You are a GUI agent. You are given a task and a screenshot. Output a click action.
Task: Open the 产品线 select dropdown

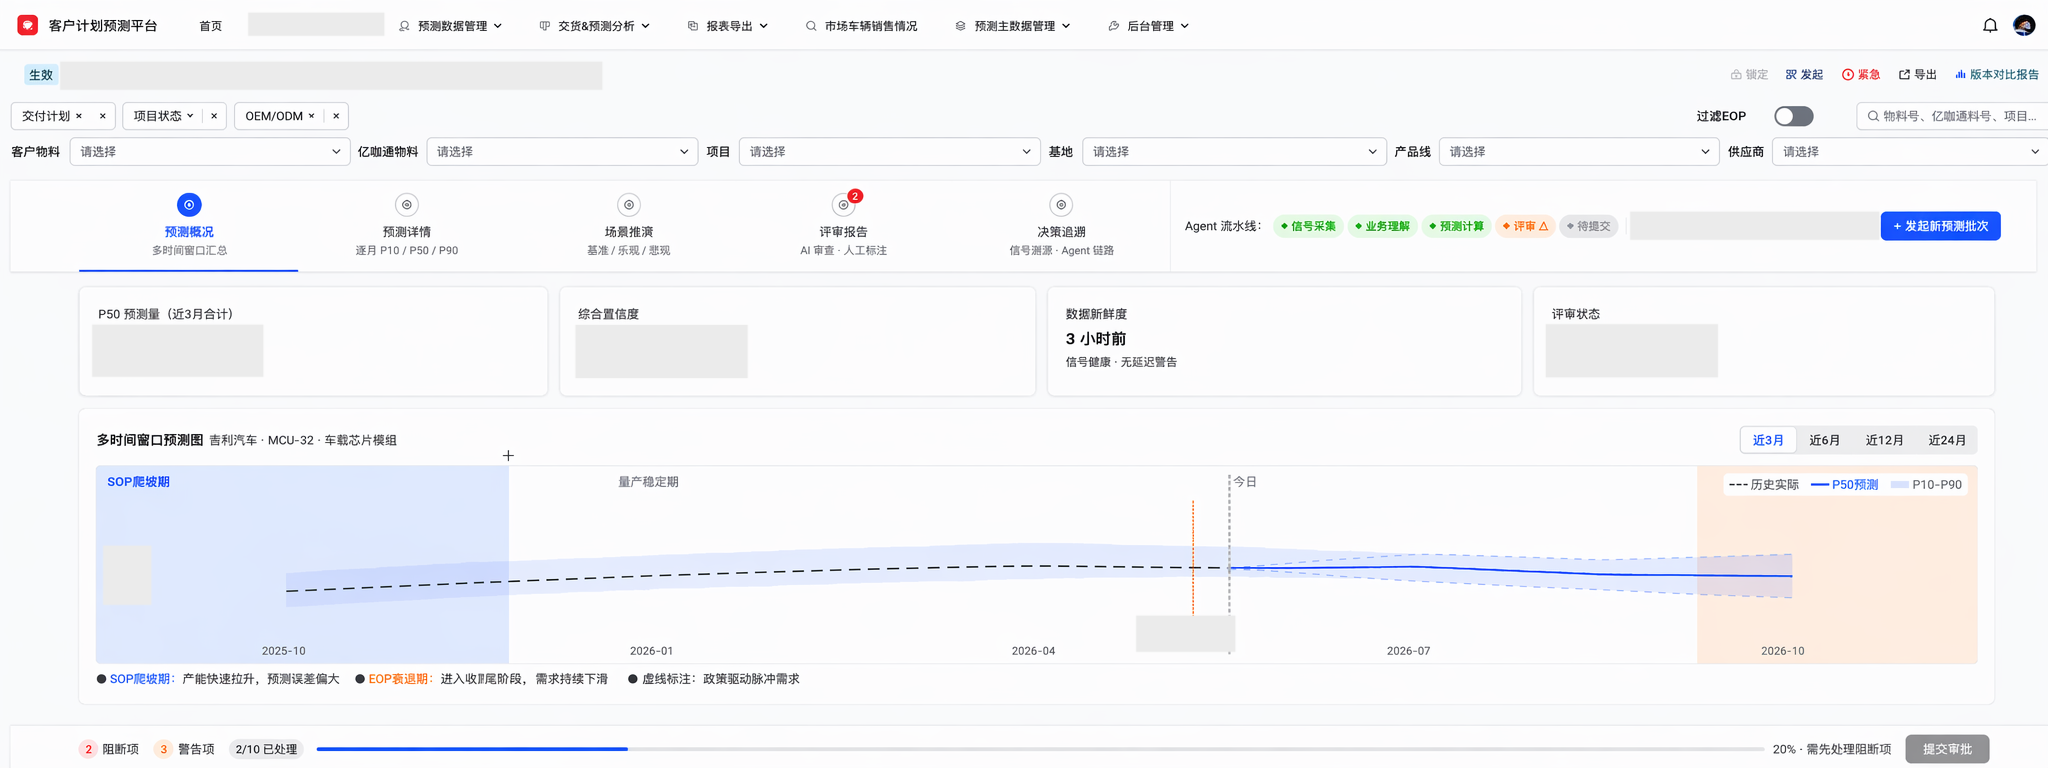[x=1579, y=152]
